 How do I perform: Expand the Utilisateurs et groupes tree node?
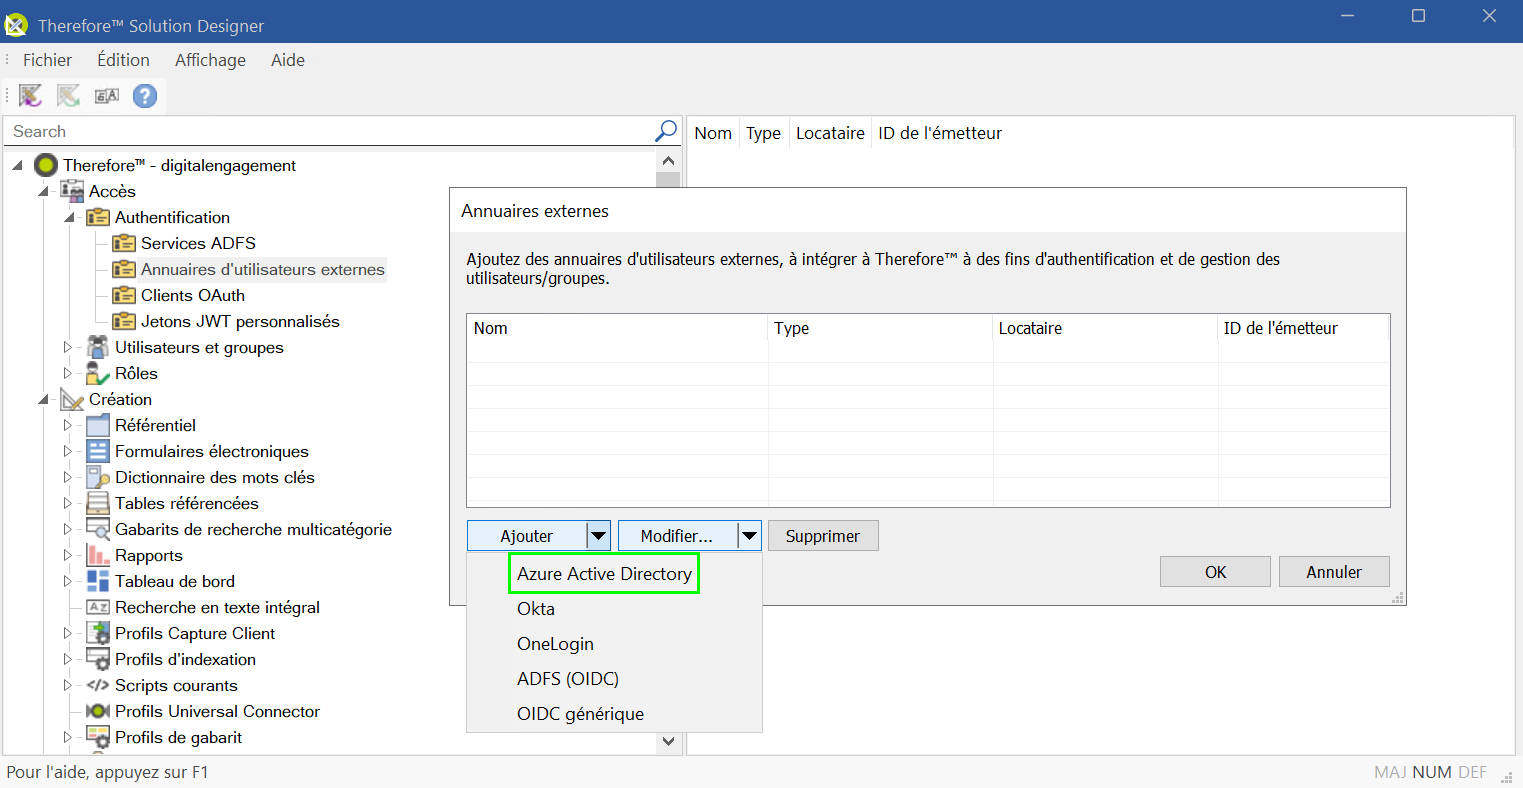[66, 347]
